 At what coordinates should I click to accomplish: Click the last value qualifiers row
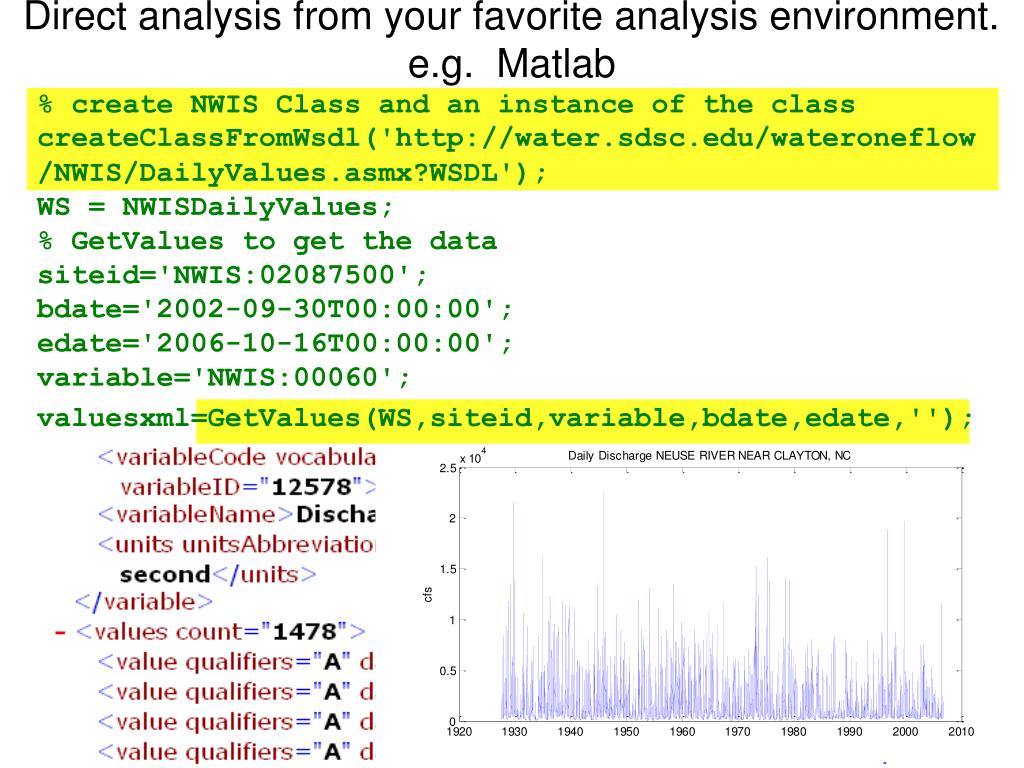(236, 752)
